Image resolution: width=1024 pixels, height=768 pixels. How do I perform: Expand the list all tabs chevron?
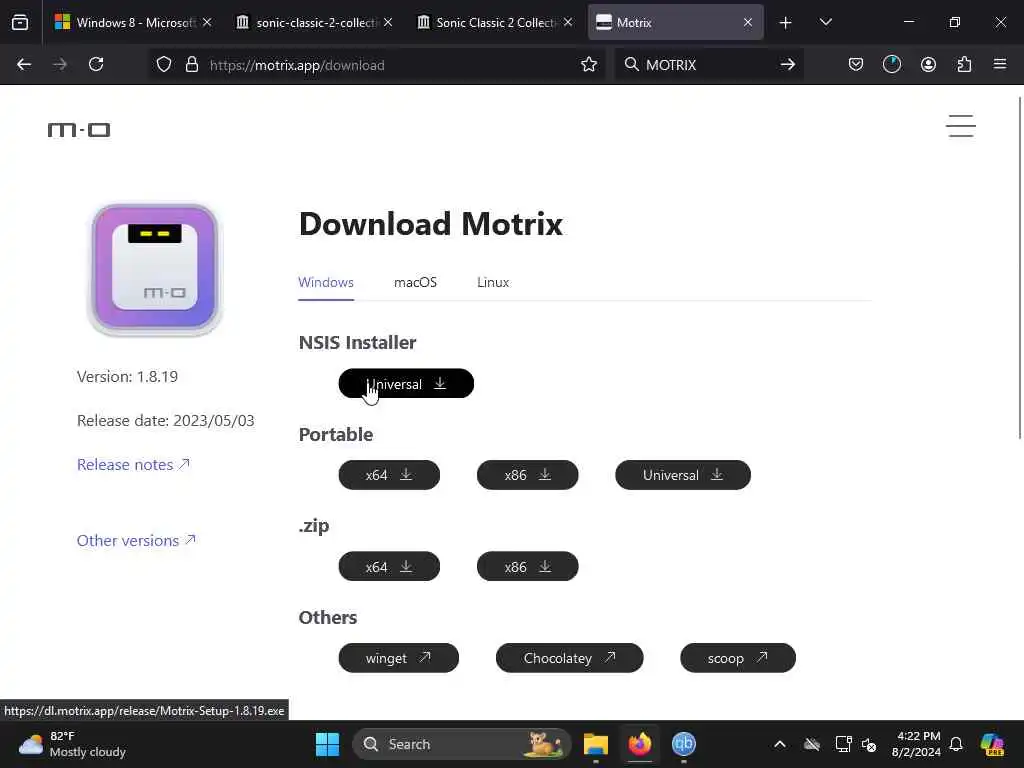click(825, 22)
